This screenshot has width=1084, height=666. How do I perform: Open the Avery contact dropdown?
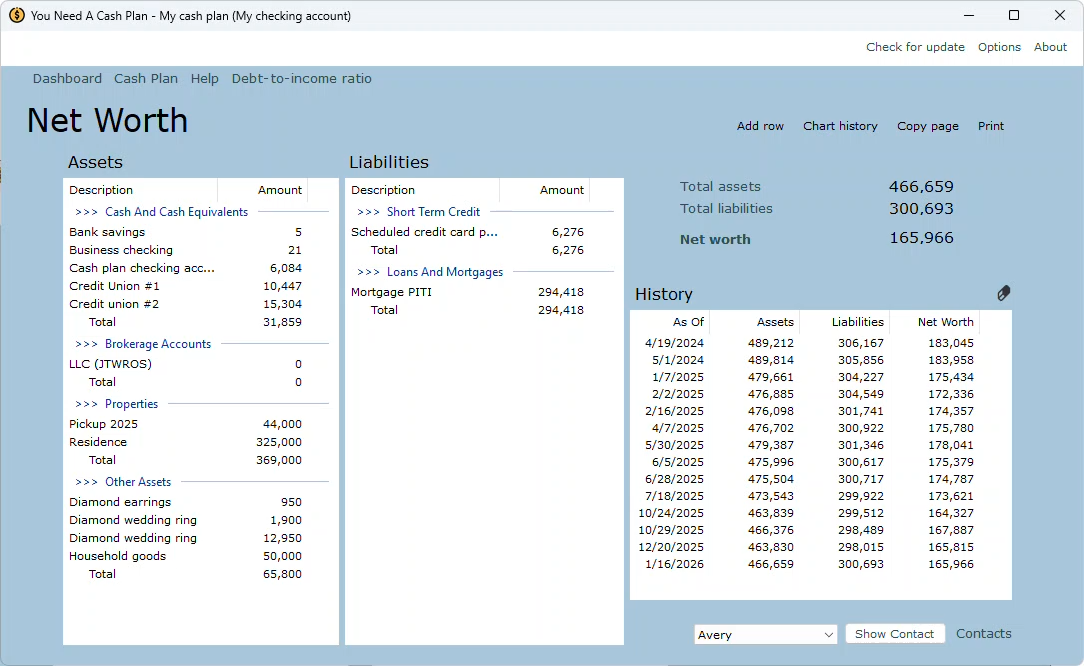(766, 635)
